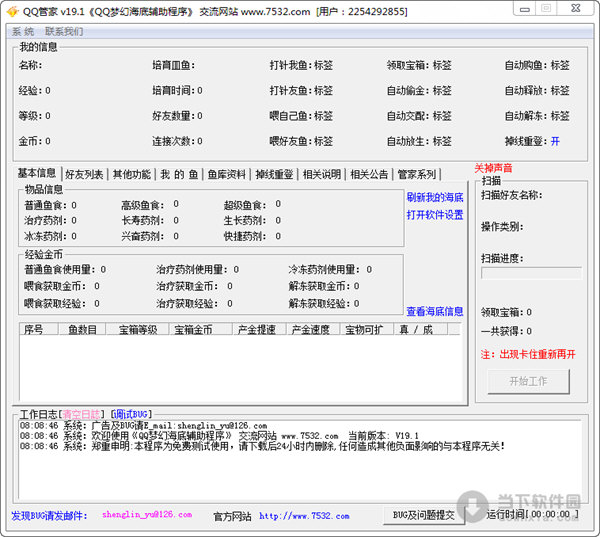The image size is (600, 537).
Task: Click the red 注: 出现卡住重新再开 note
Action: click(x=528, y=354)
